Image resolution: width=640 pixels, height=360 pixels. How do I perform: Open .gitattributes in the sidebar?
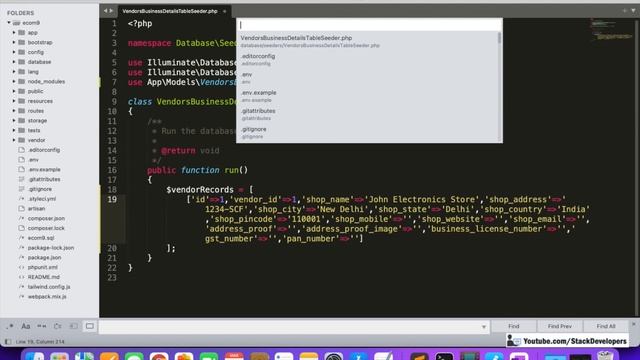click(44, 179)
